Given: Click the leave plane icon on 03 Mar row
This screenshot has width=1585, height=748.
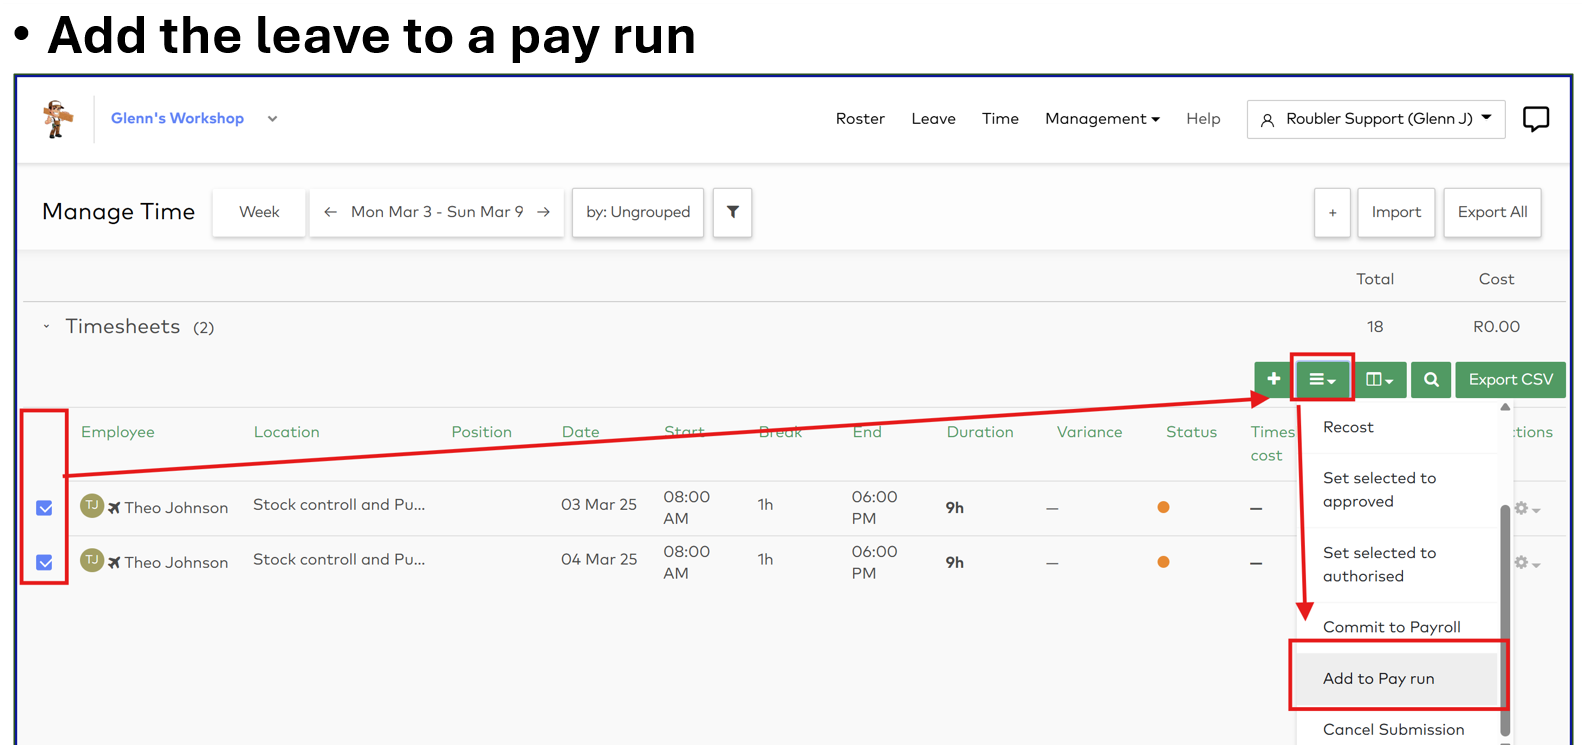Looking at the screenshot, I should (x=114, y=508).
